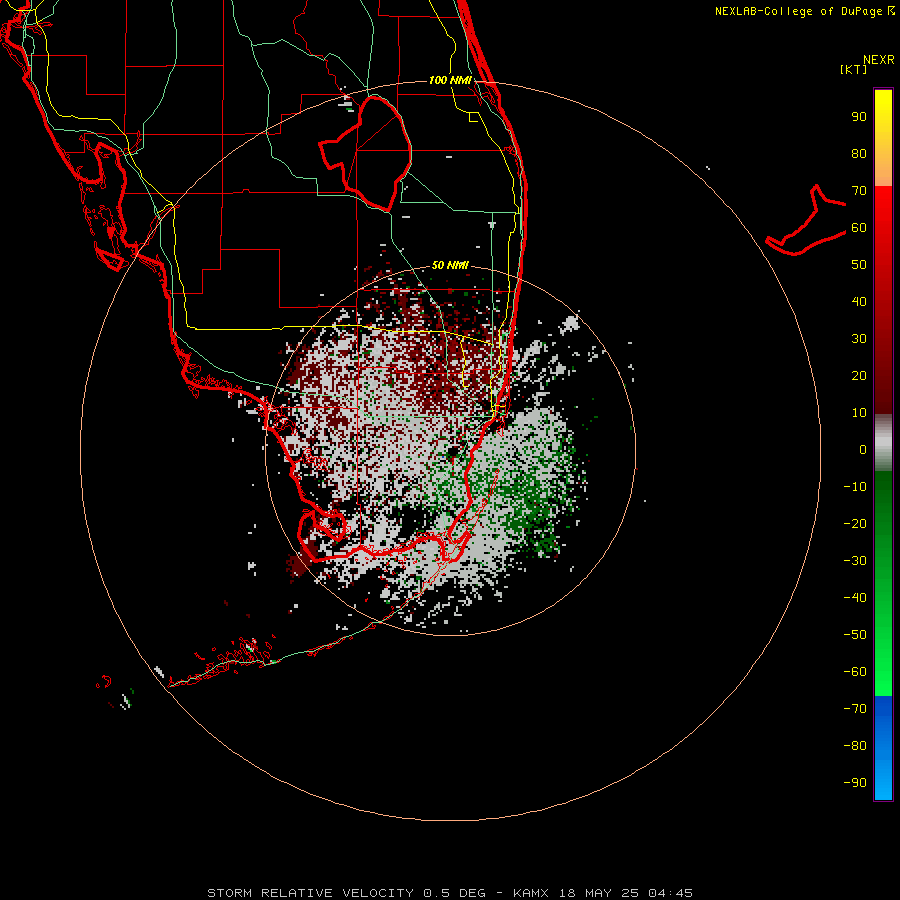This screenshot has width=900, height=900.
Task: Click the 50 NMI range ring label
Action: (x=450, y=265)
